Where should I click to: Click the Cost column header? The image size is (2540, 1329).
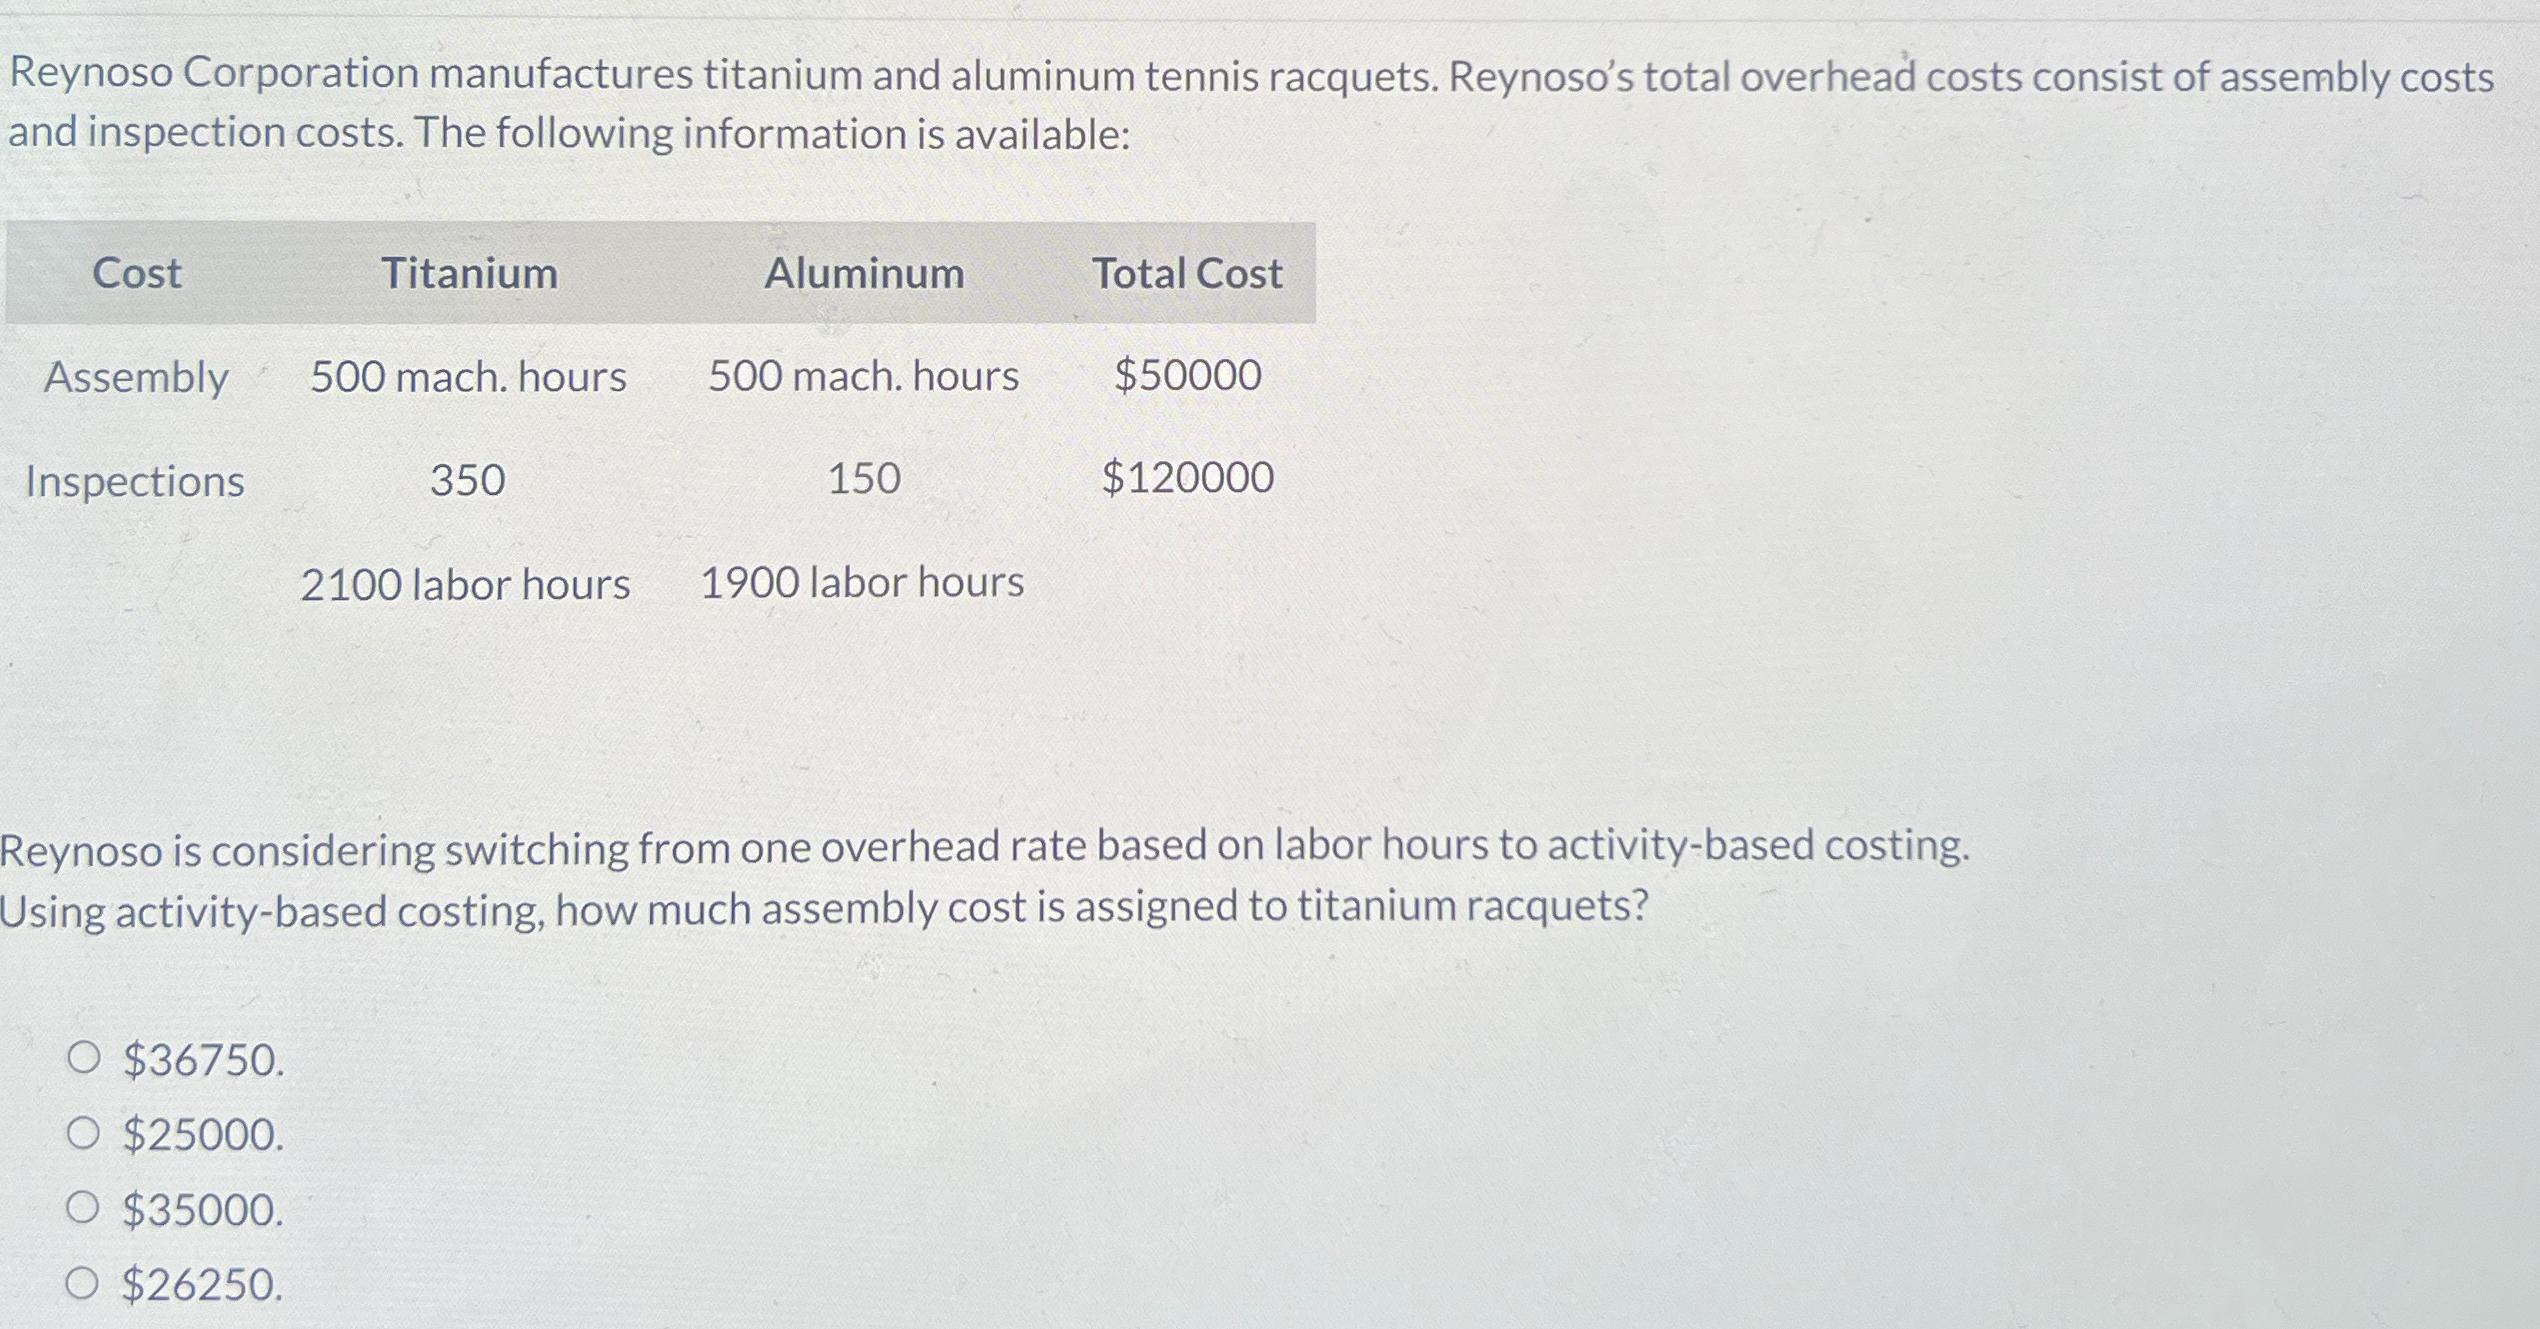[137, 271]
